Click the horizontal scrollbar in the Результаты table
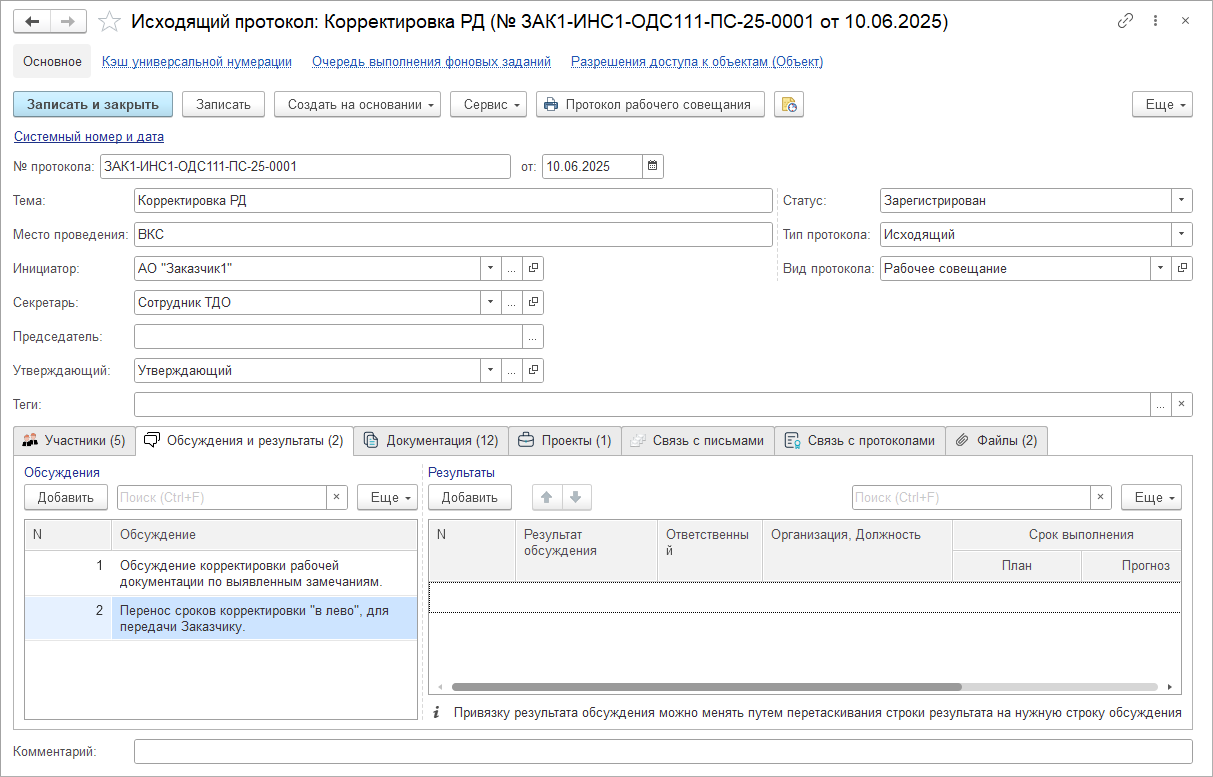 coord(705,687)
